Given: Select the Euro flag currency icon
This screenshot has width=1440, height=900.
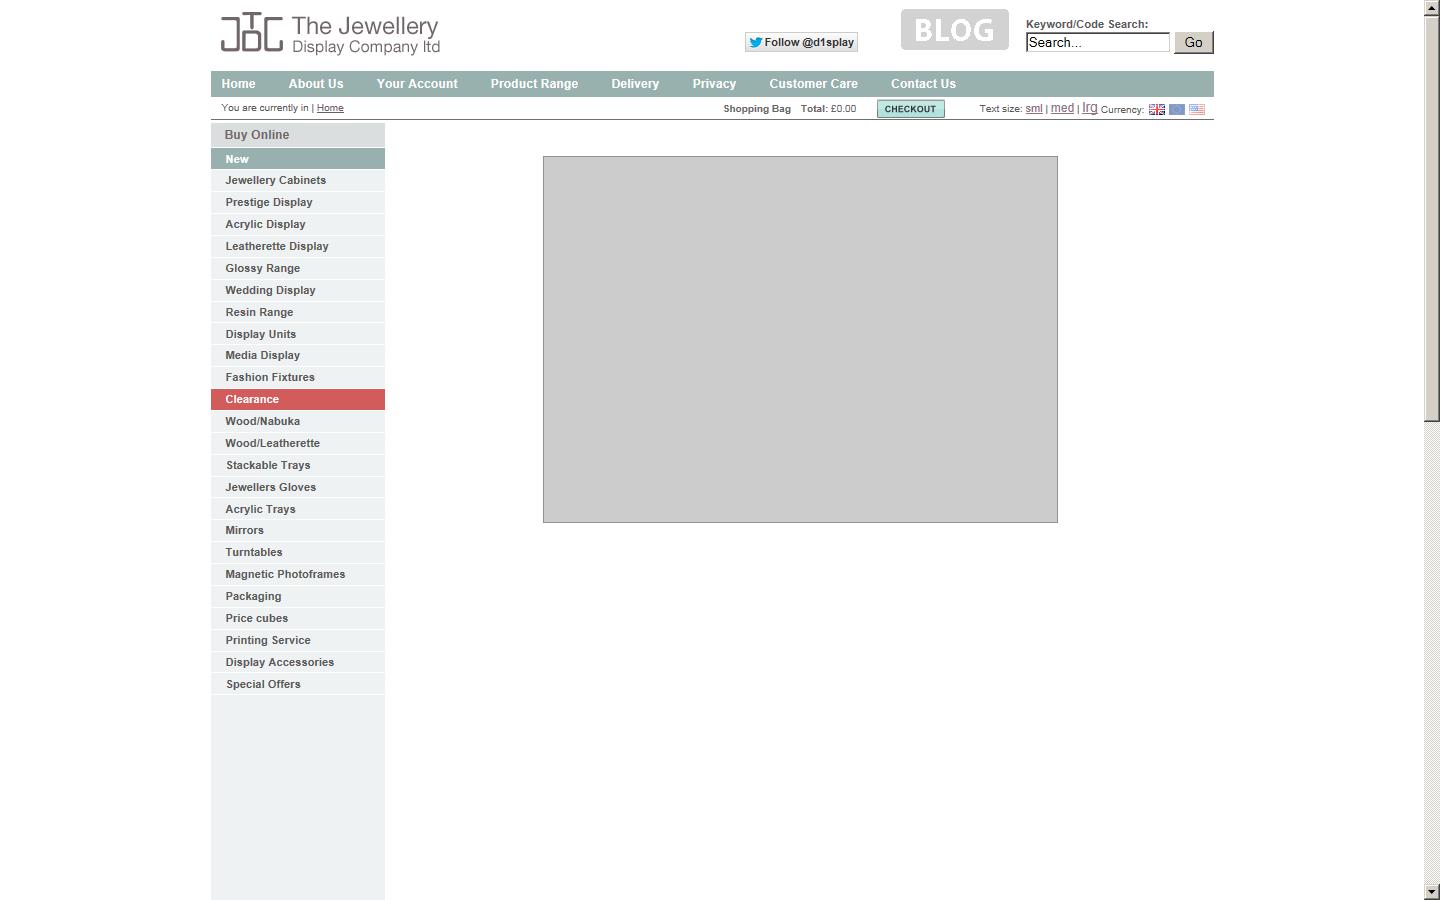Looking at the screenshot, I should 1177,108.
